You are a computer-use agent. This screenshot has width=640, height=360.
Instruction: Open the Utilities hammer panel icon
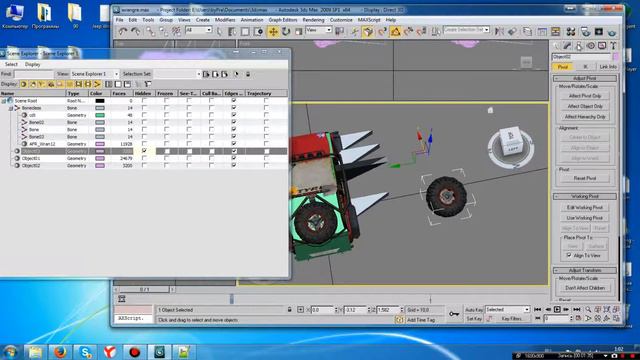click(x=613, y=46)
